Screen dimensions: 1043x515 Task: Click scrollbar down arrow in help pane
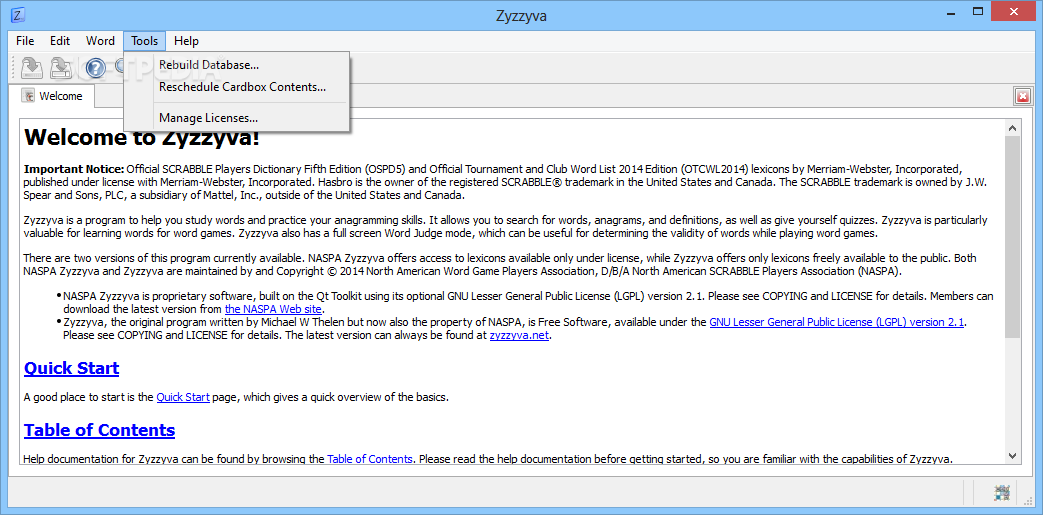pyautogui.click(x=1012, y=456)
